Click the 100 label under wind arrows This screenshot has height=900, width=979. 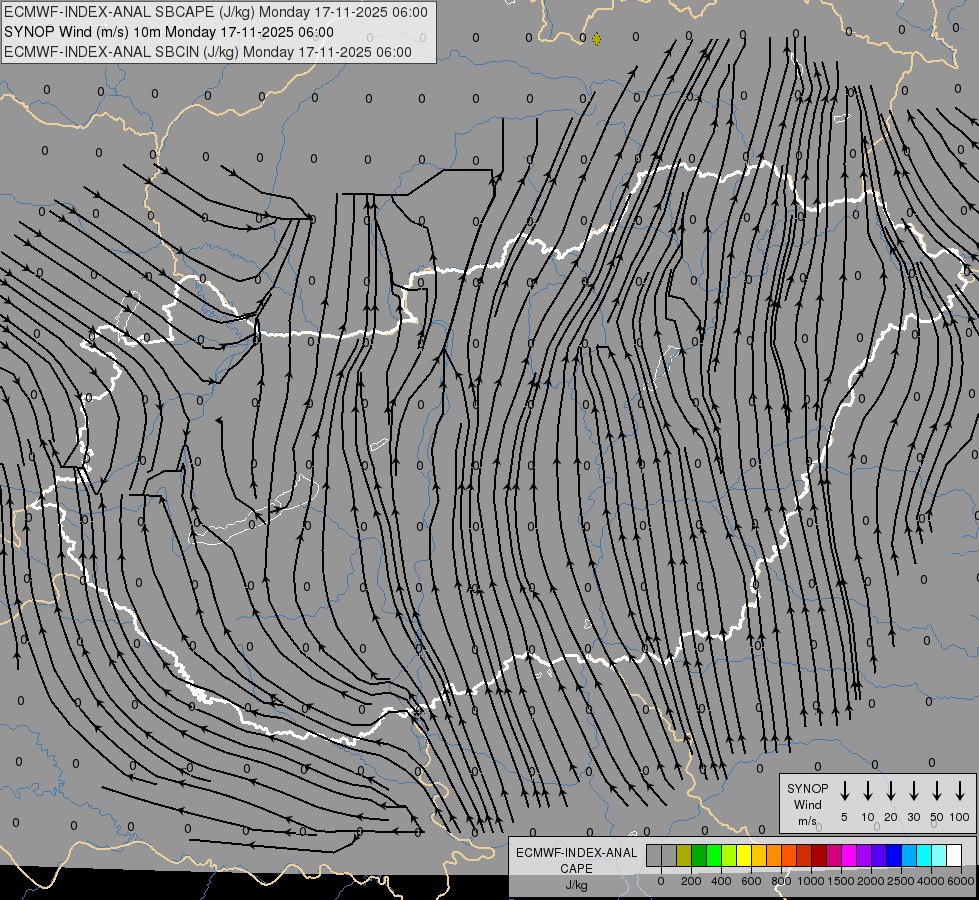coord(960,817)
